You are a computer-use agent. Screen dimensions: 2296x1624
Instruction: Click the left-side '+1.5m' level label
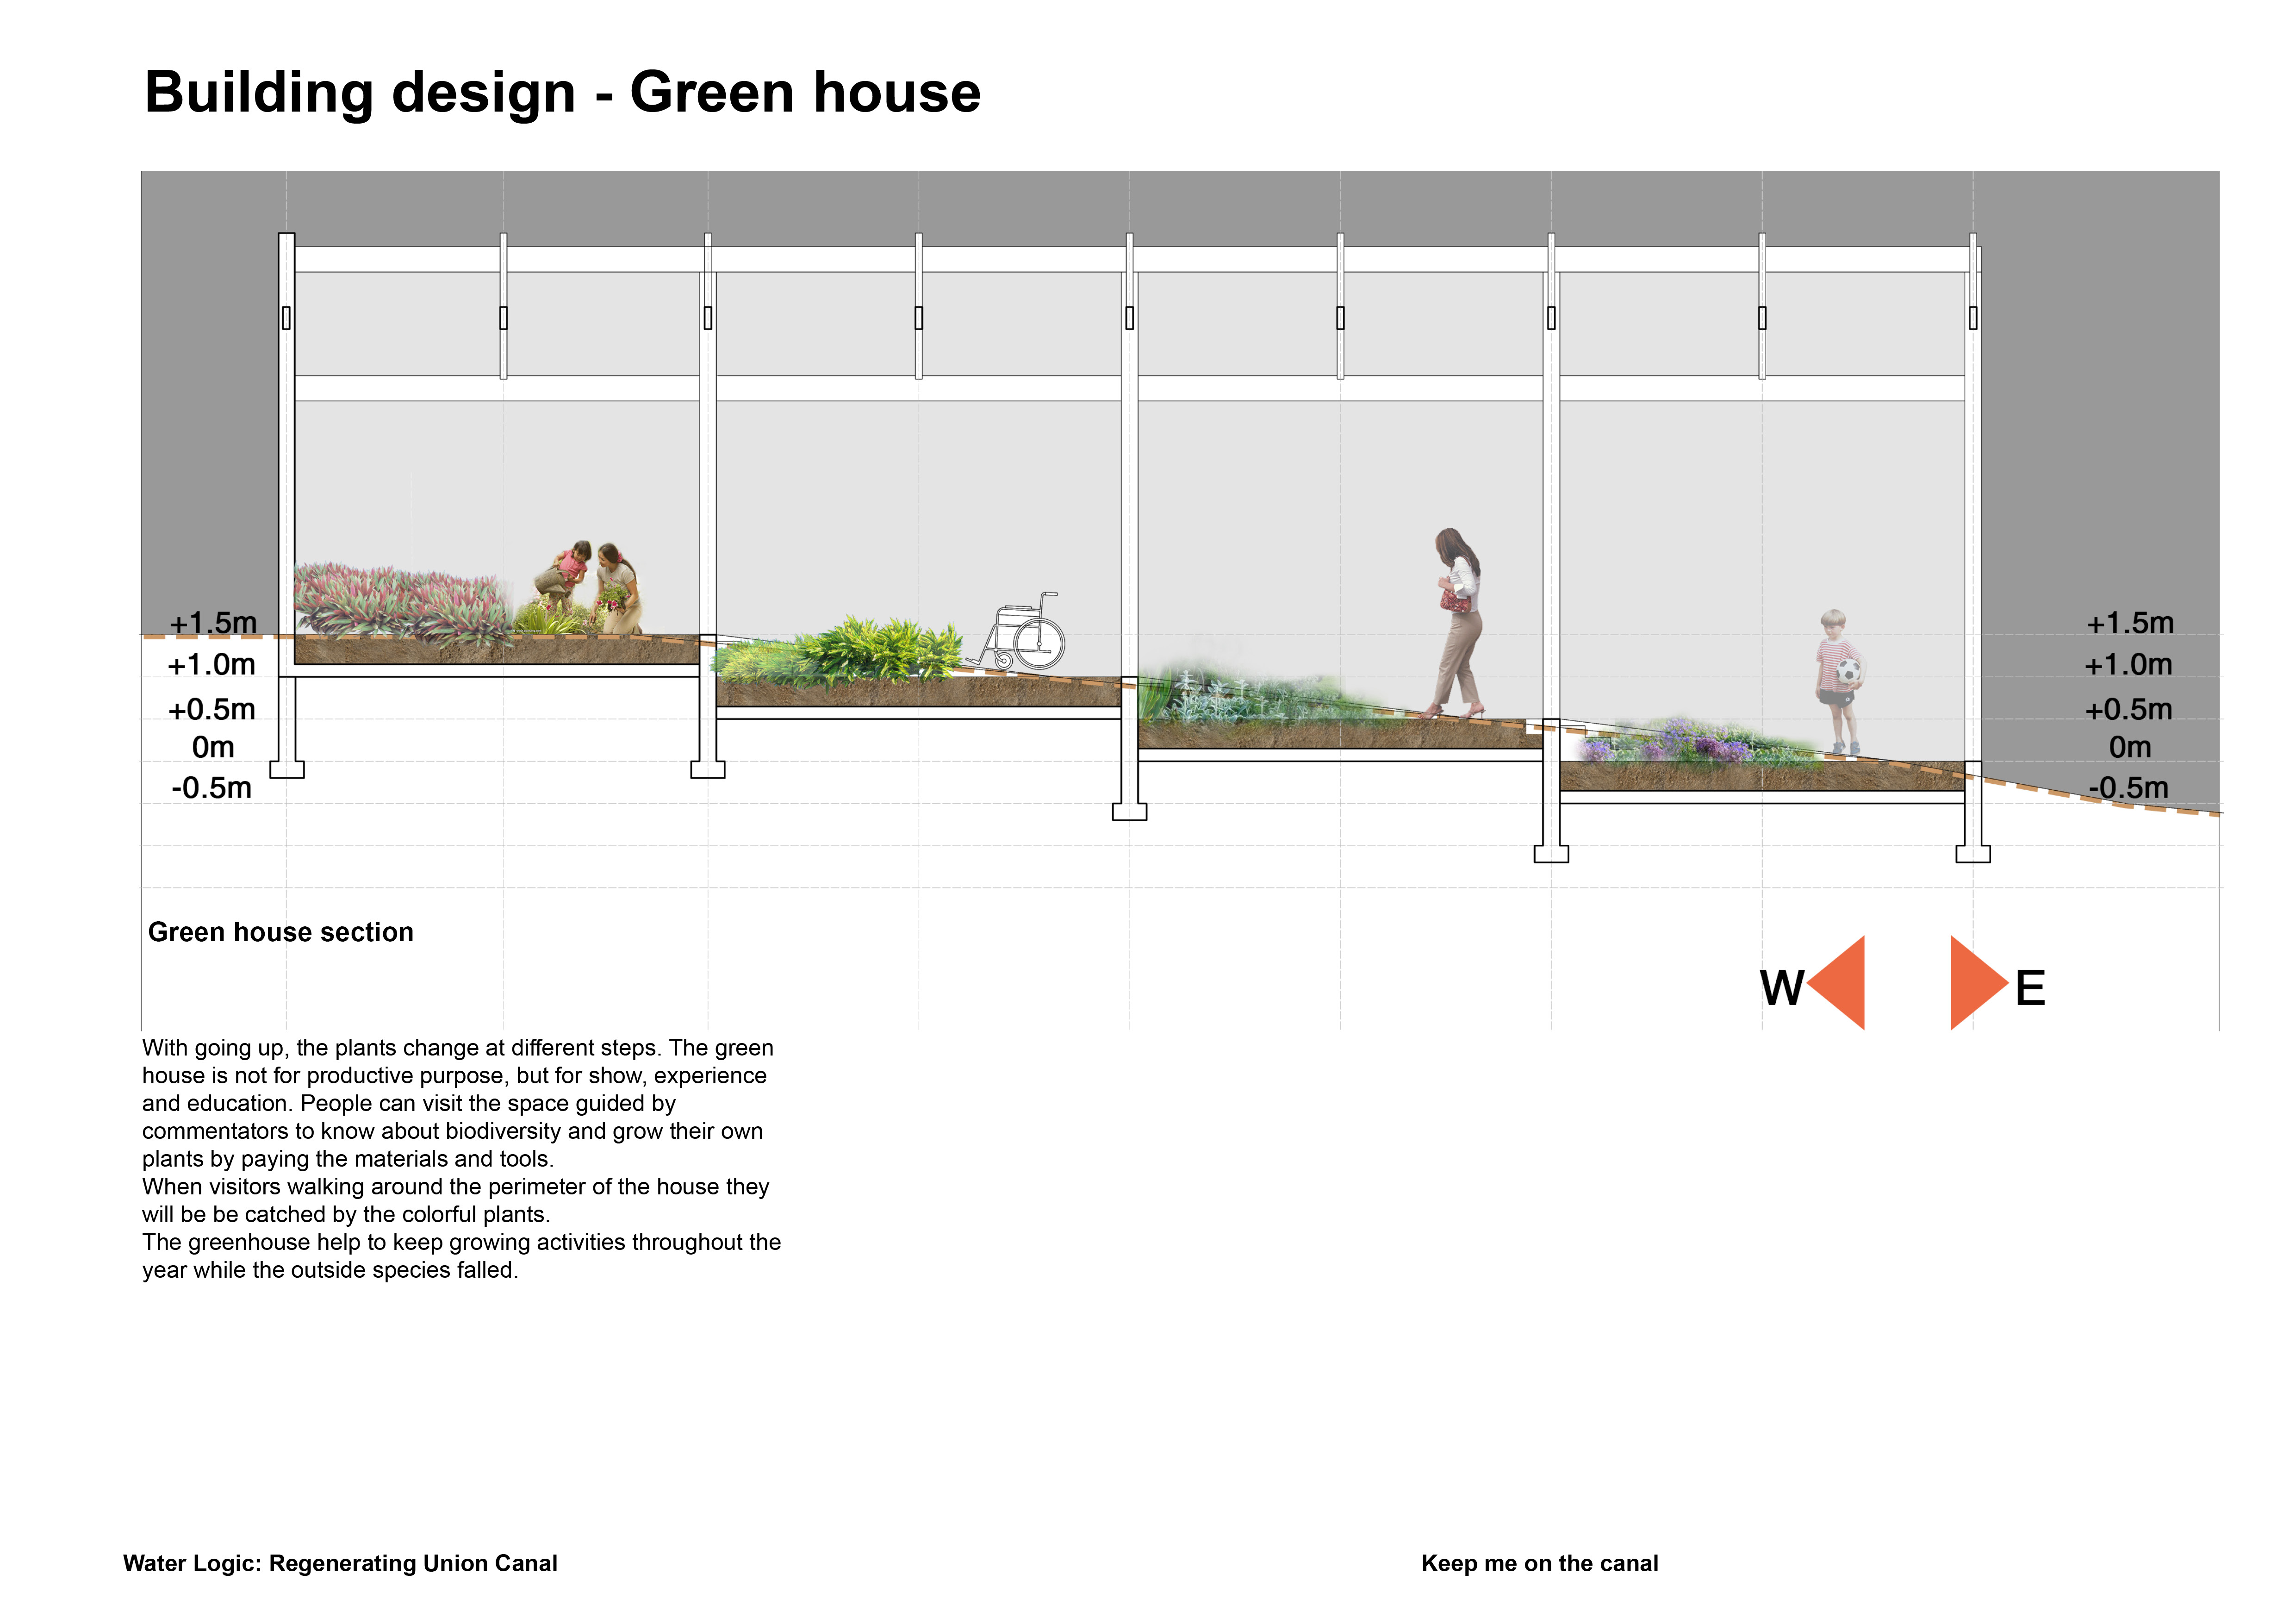[x=213, y=622]
